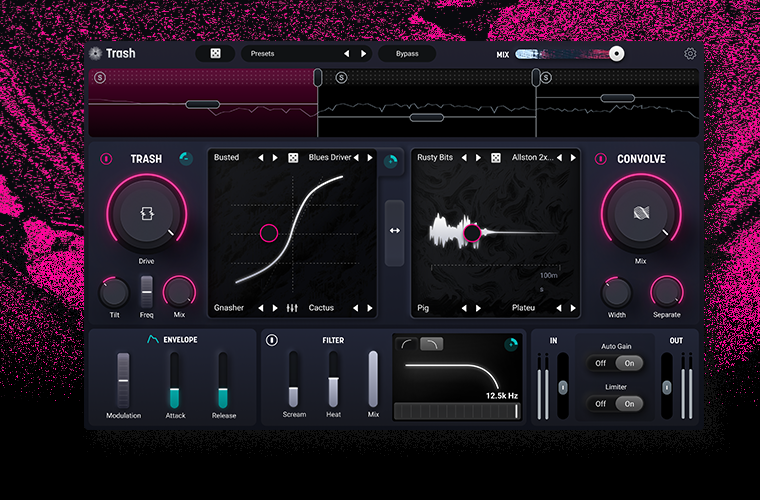Click the Trash module modulation indicator
Screen dimensions: 760x500
point(186,158)
